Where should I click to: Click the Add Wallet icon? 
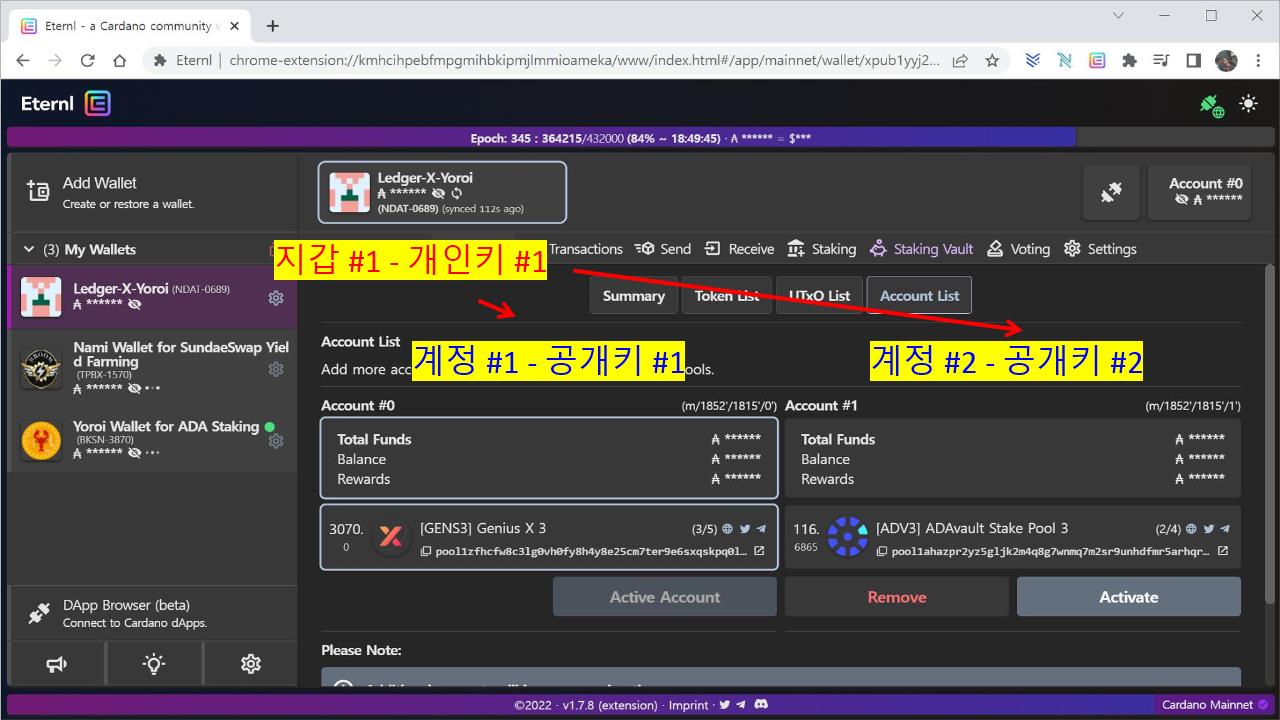point(38,191)
